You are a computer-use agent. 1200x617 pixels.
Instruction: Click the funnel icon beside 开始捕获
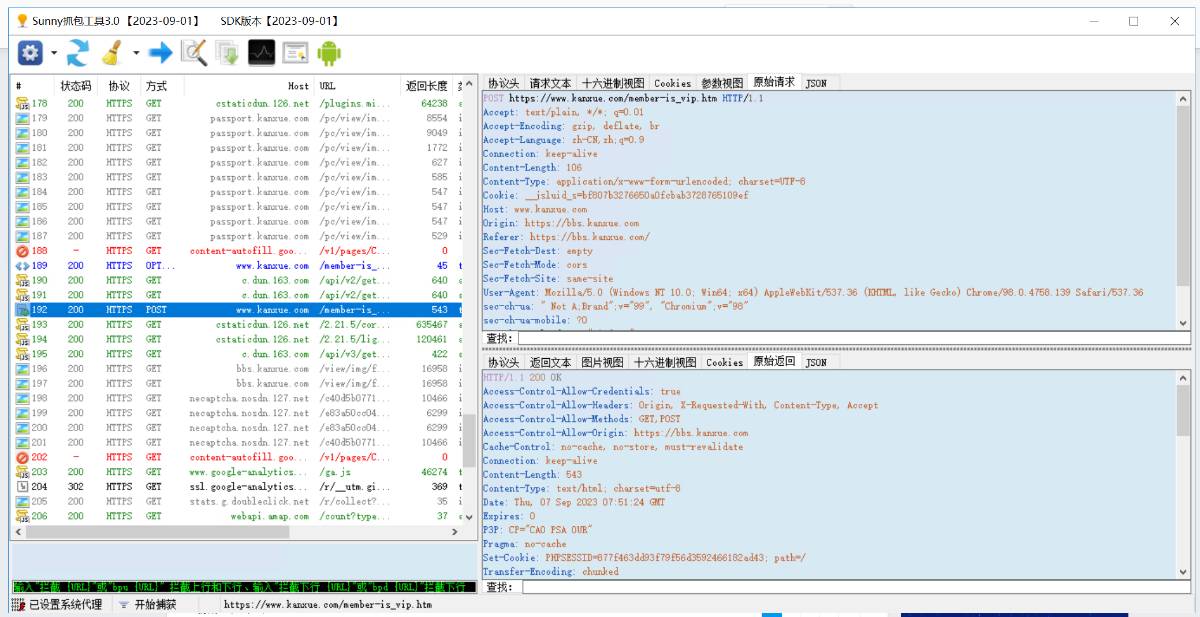point(123,605)
